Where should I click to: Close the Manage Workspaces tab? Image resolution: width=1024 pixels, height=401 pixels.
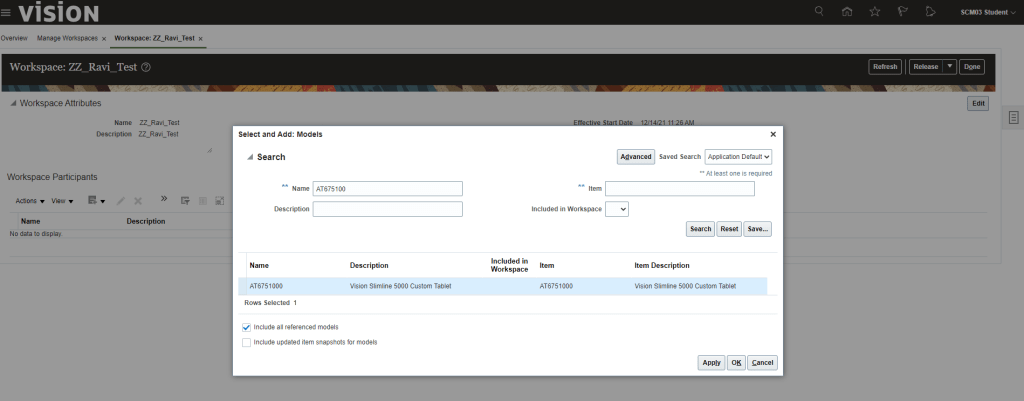[104, 38]
